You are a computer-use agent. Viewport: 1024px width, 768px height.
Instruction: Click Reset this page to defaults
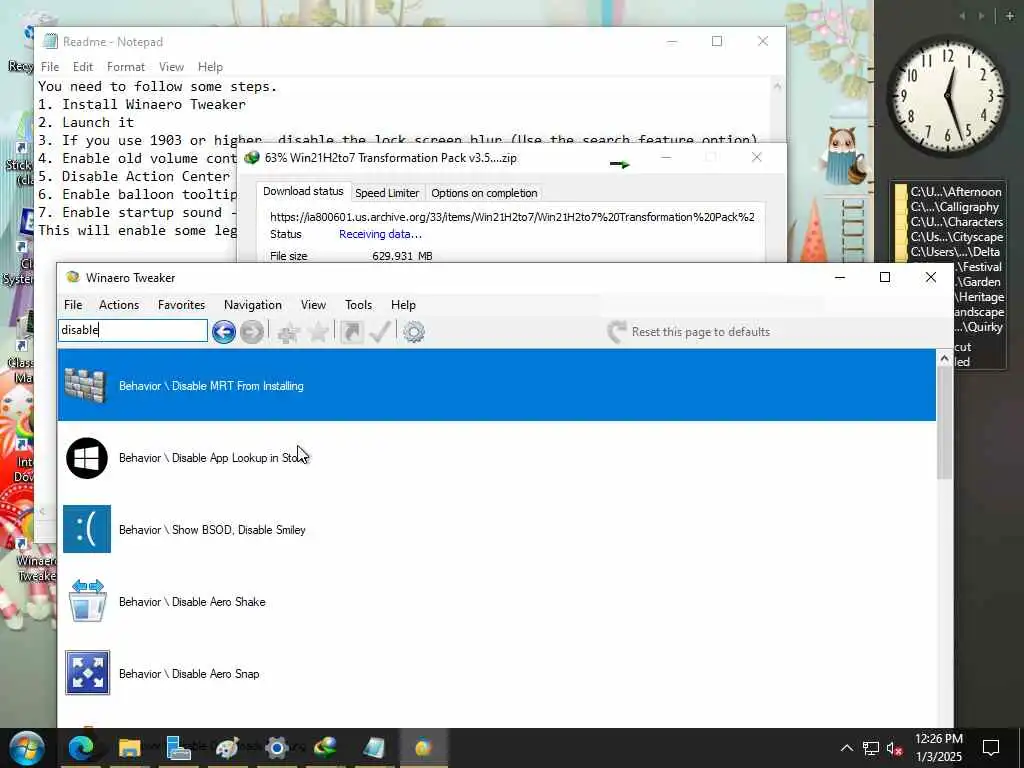tap(701, 332)
